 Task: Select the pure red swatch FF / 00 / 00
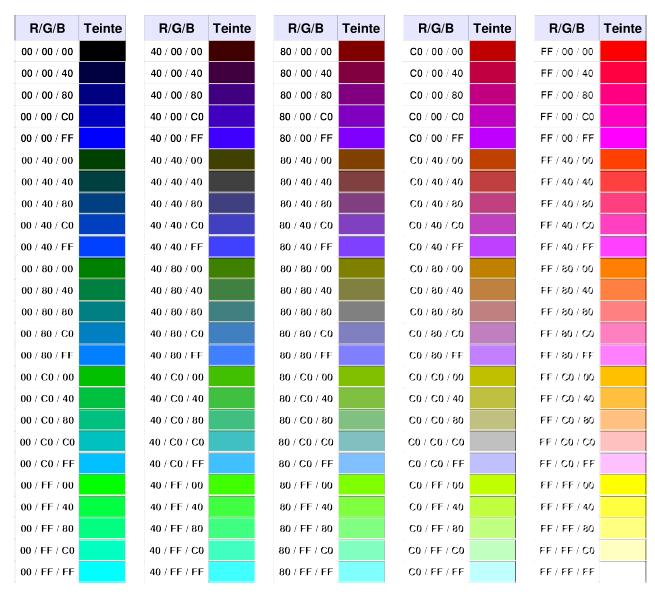coord(622,51)
